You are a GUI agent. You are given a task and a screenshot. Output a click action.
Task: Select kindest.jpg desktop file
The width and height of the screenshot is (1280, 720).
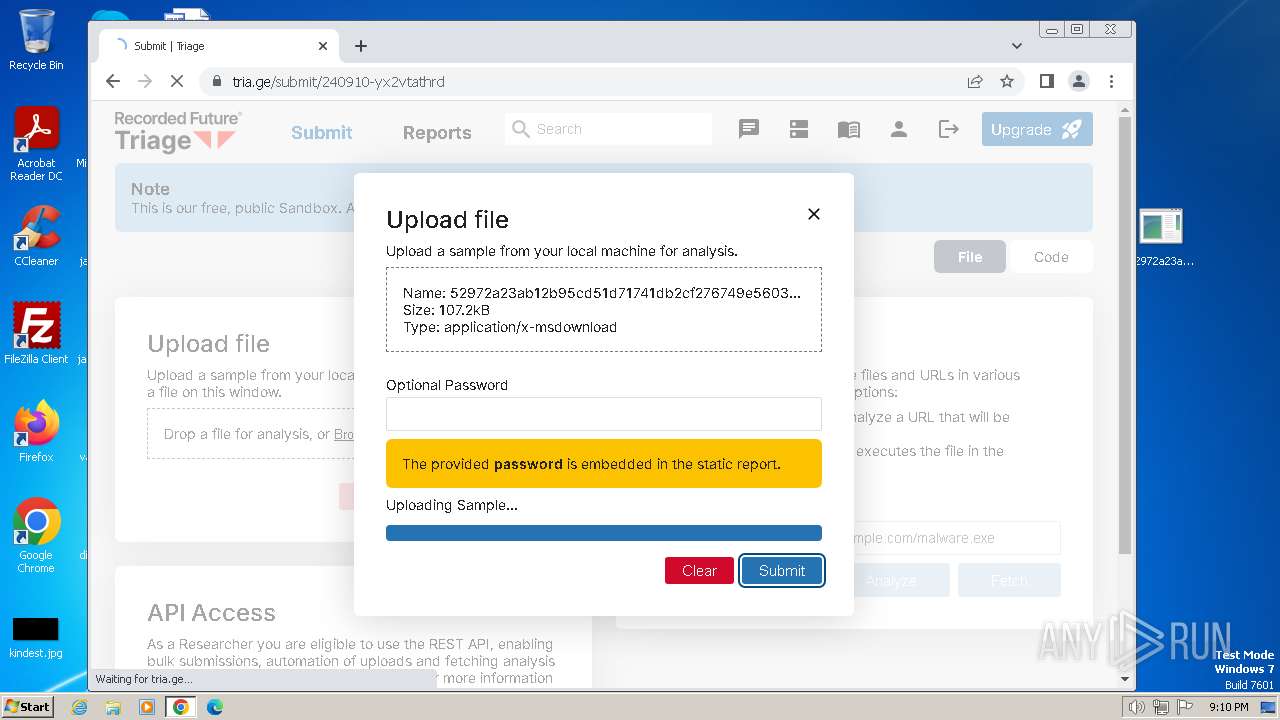35,637
